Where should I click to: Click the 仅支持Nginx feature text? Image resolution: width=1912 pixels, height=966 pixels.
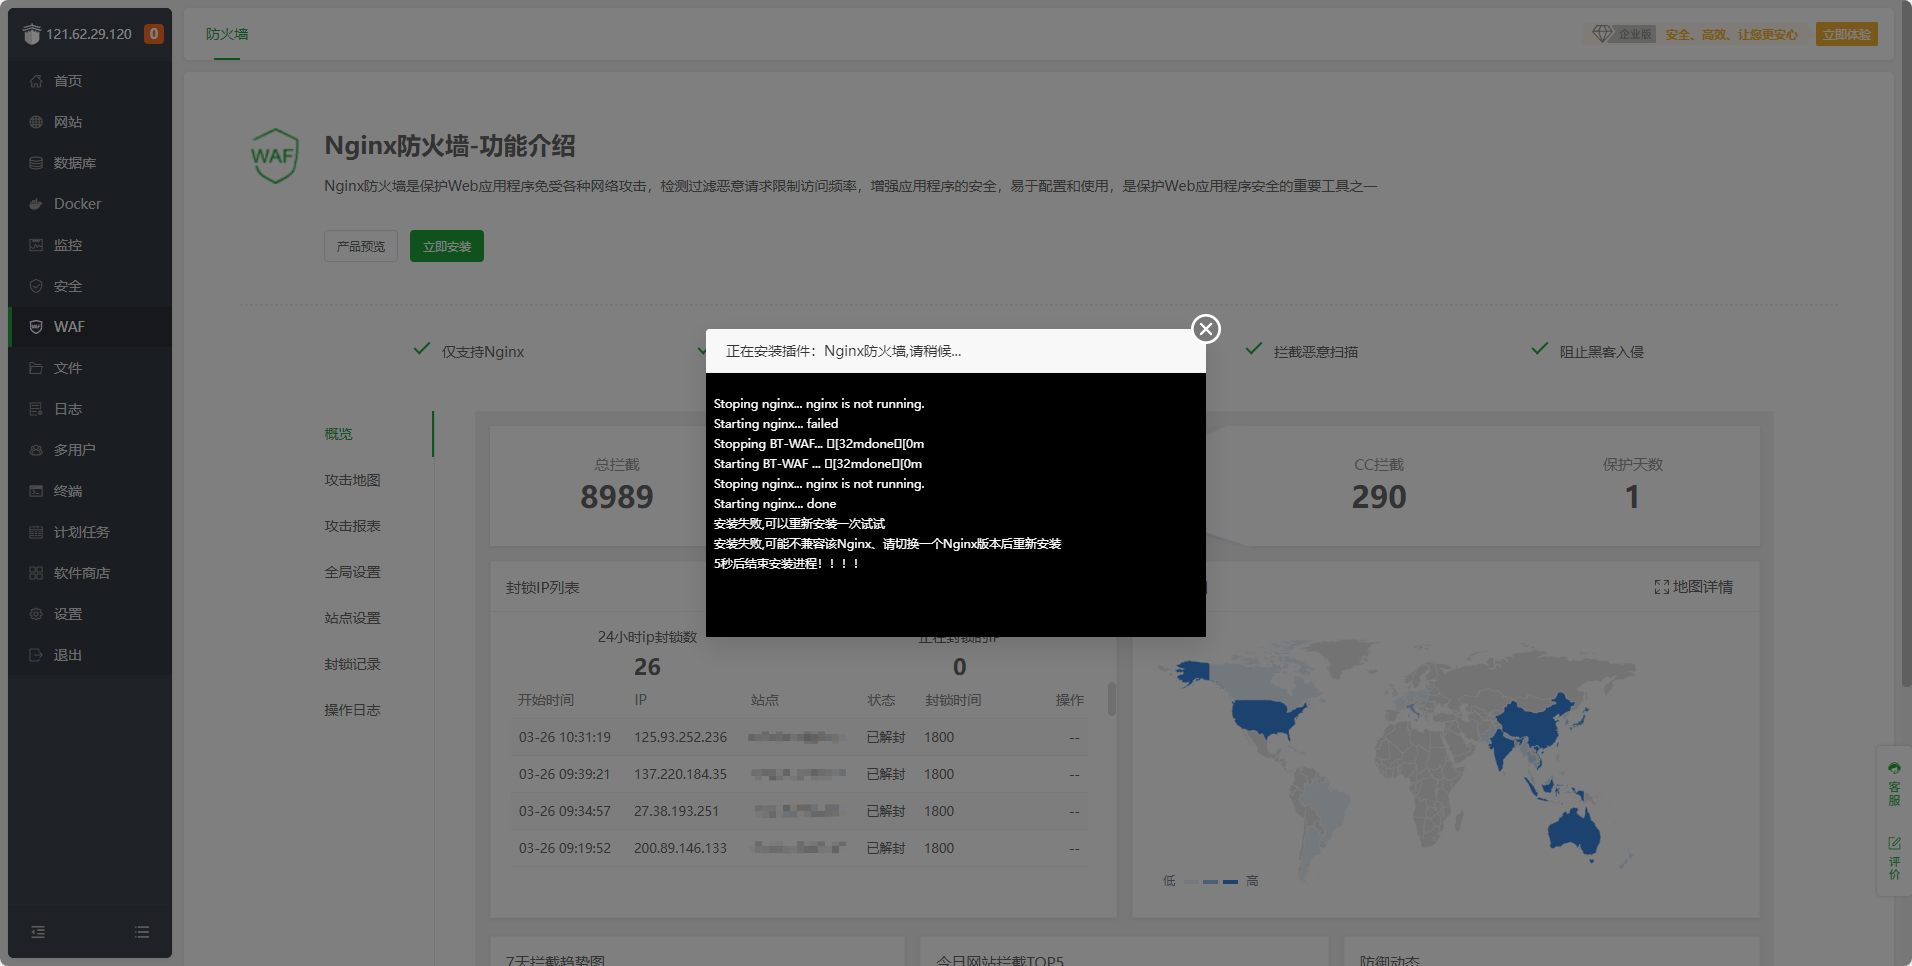coord(483,352)
